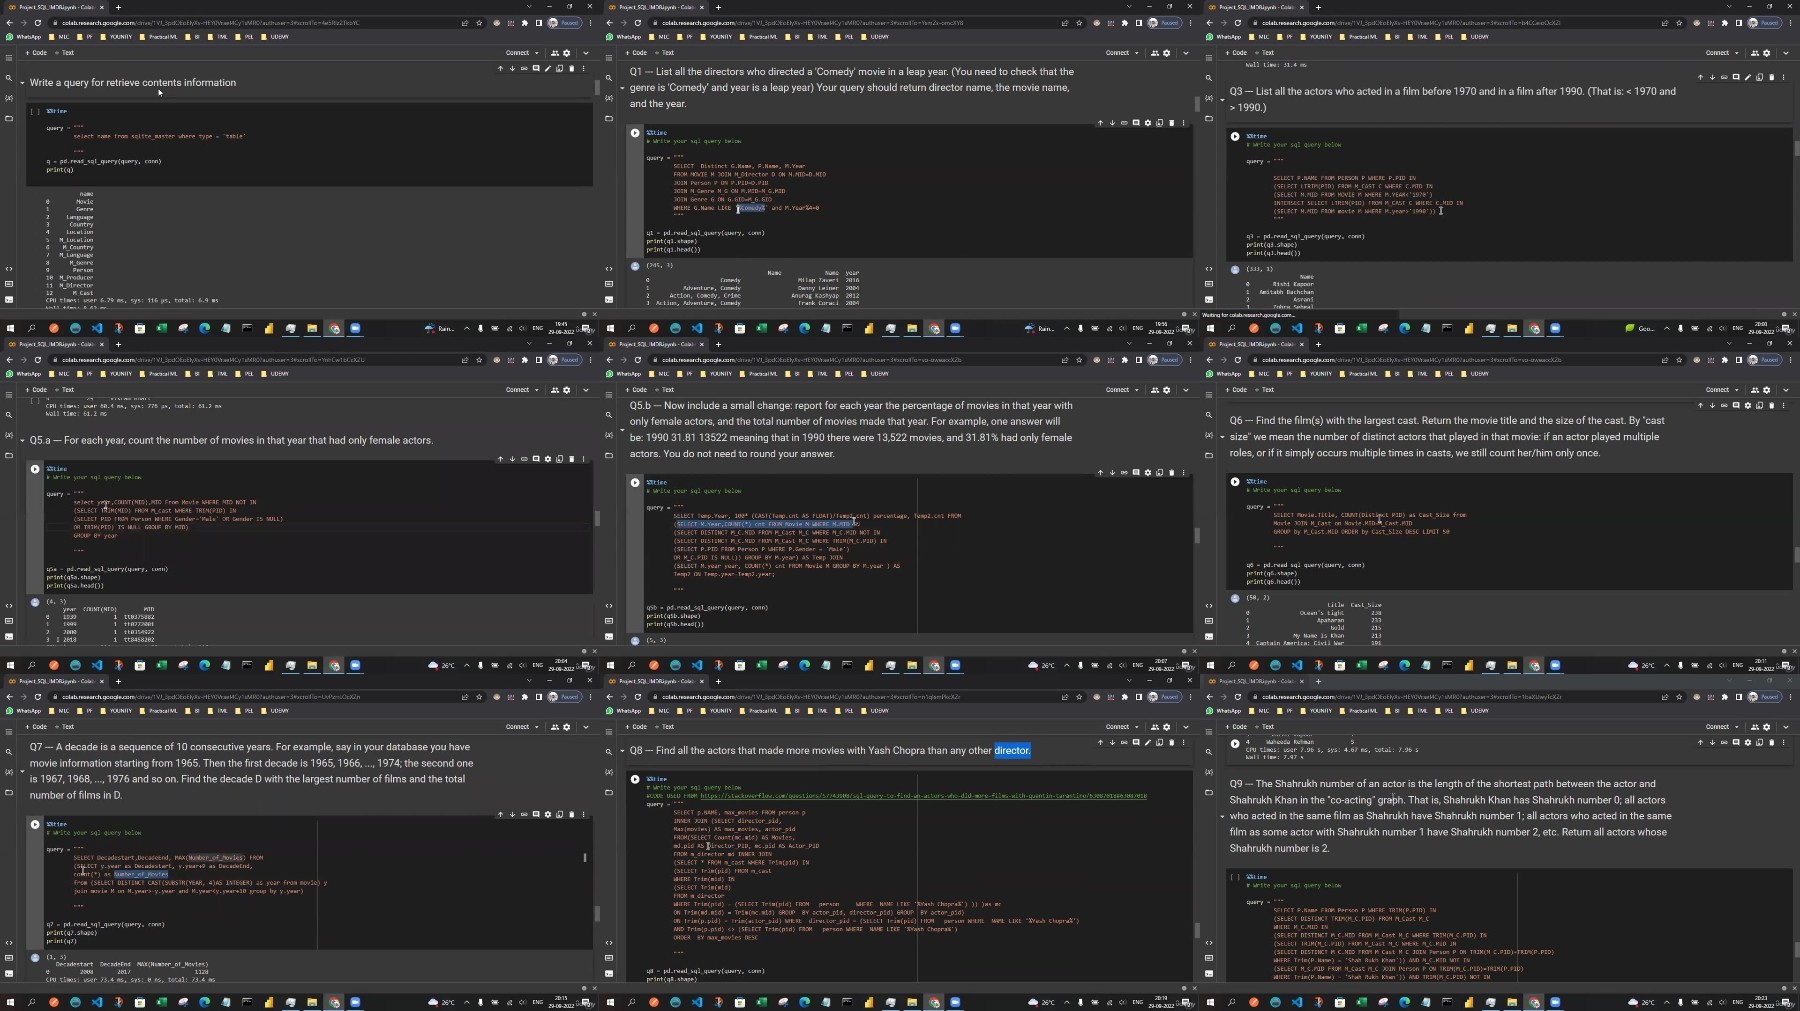Run the Q1 code cell
1800x1011 pixels.
[635, 132]
